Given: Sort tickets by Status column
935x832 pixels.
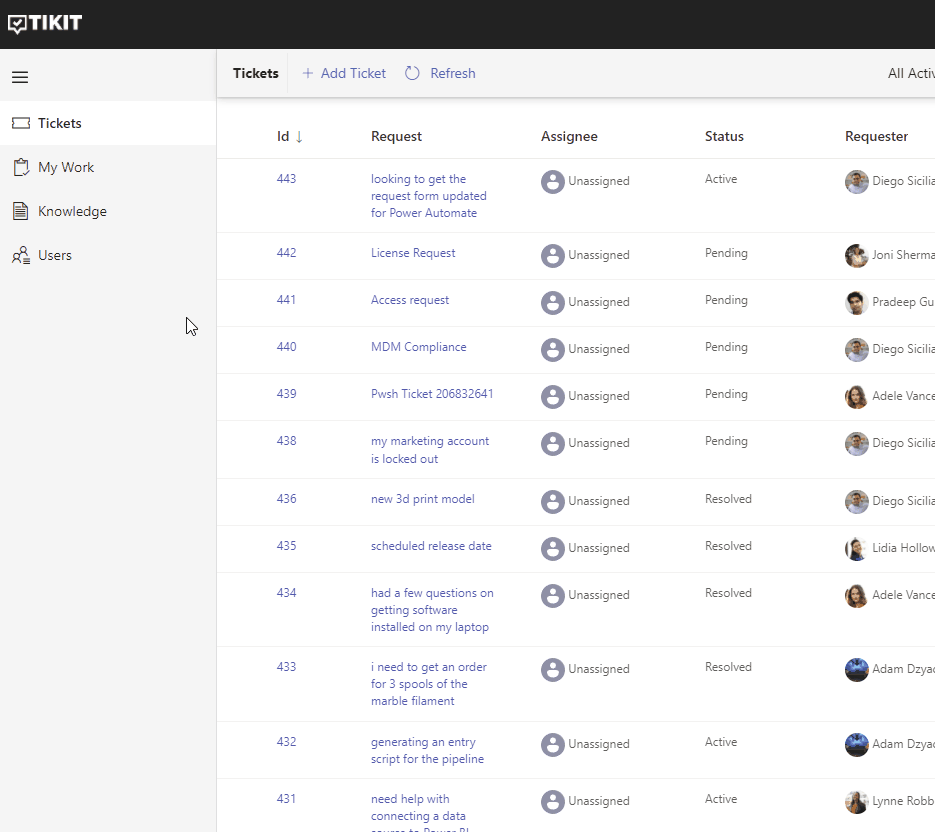Looking at the screenshot, I should point(724,136).
